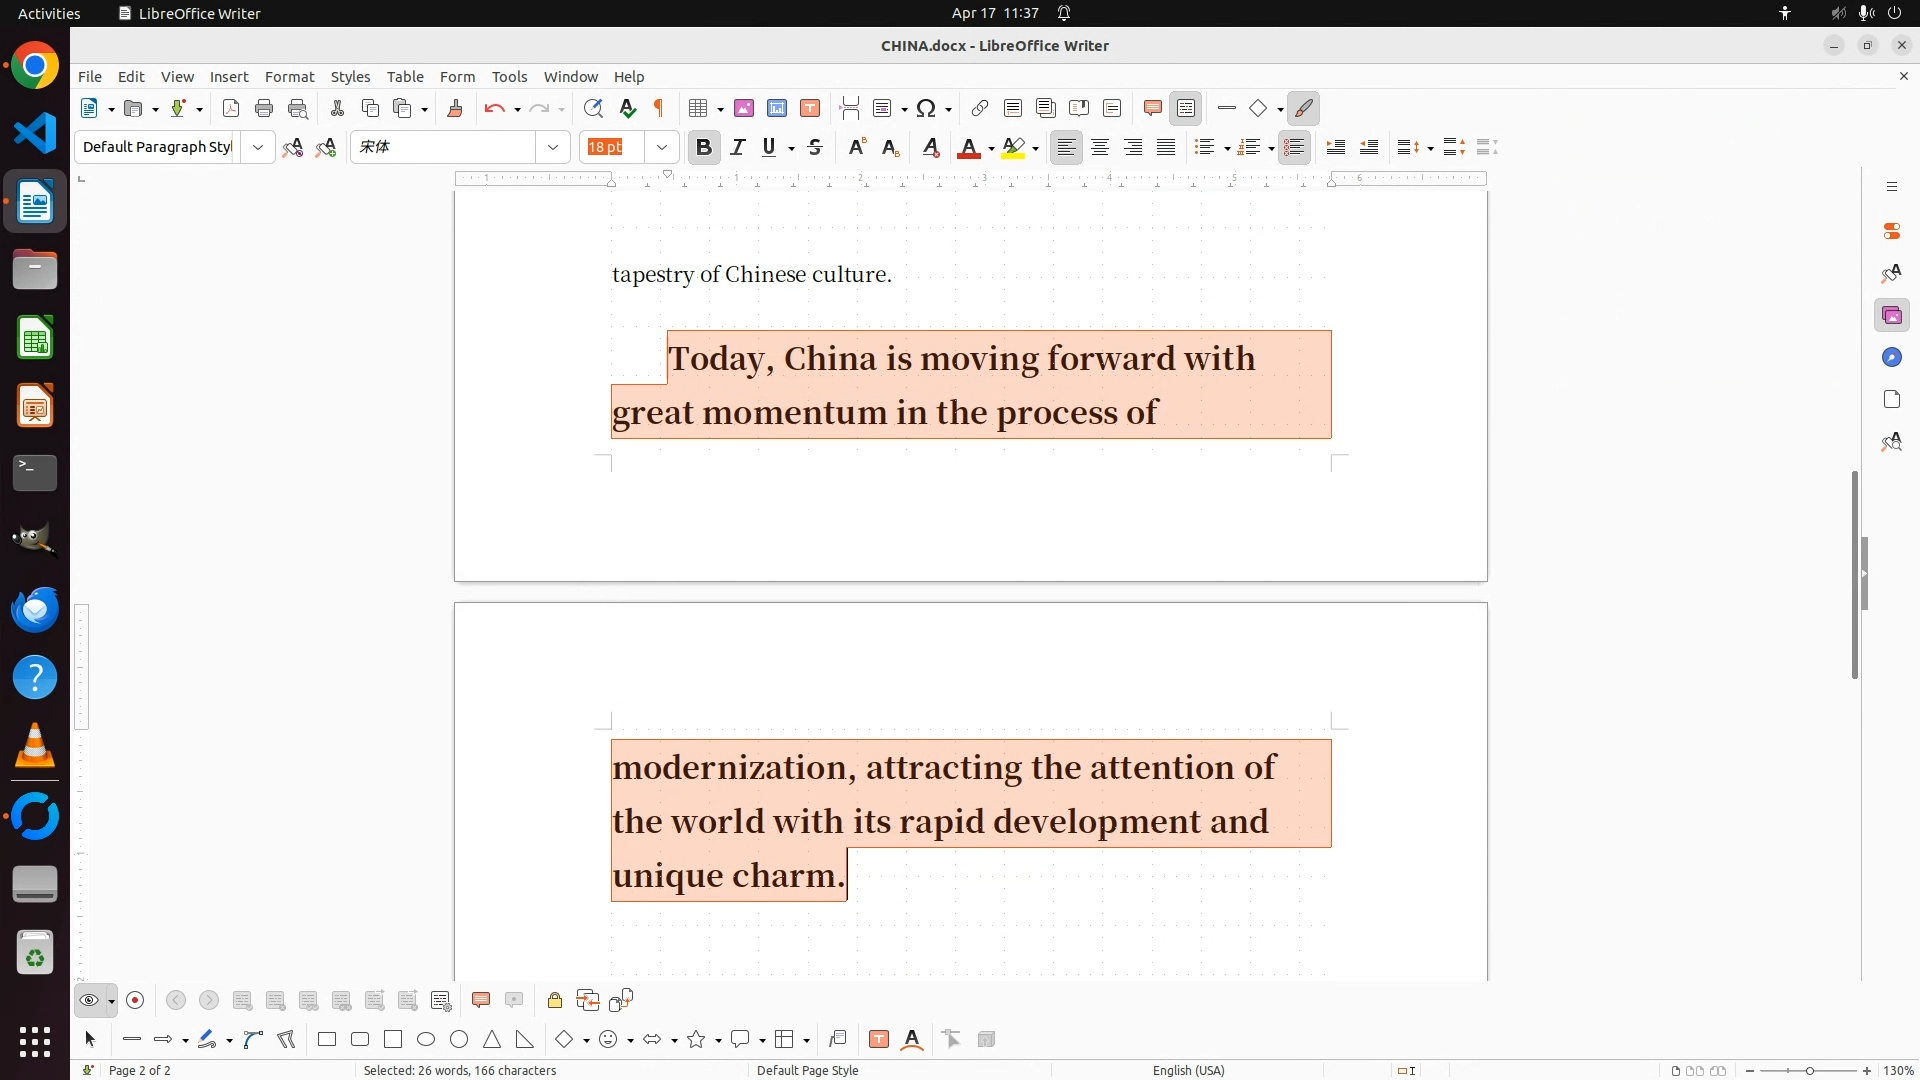This screenshot has height=1080, width=1920.
Task: Expand the paragraph style dropdown
Action: coord(258,148)
